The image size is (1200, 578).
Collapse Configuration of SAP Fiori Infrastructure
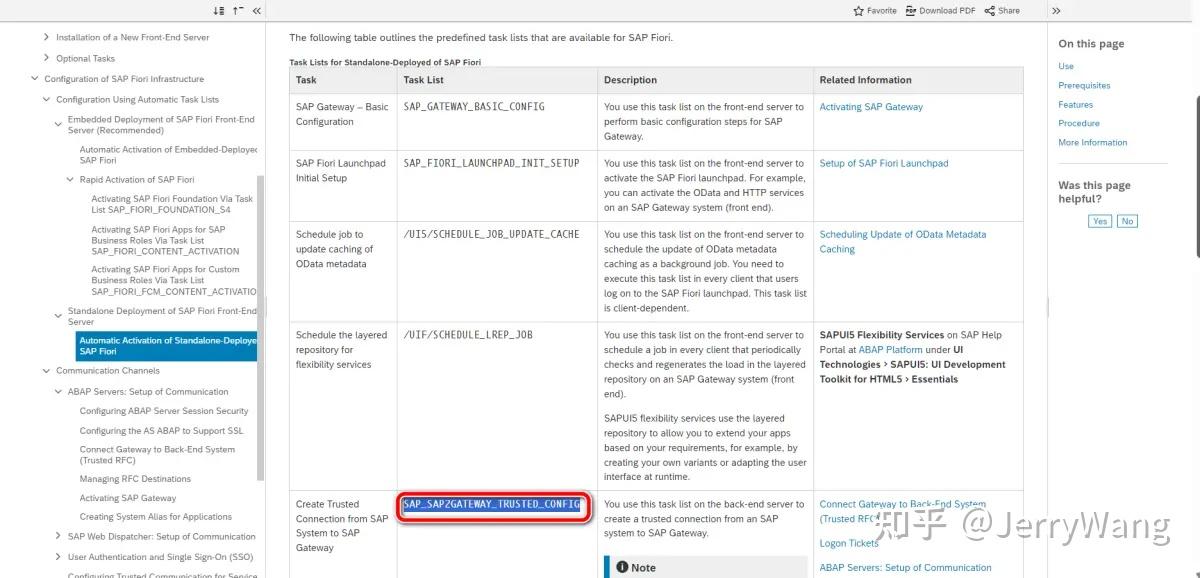coord(35,79)
